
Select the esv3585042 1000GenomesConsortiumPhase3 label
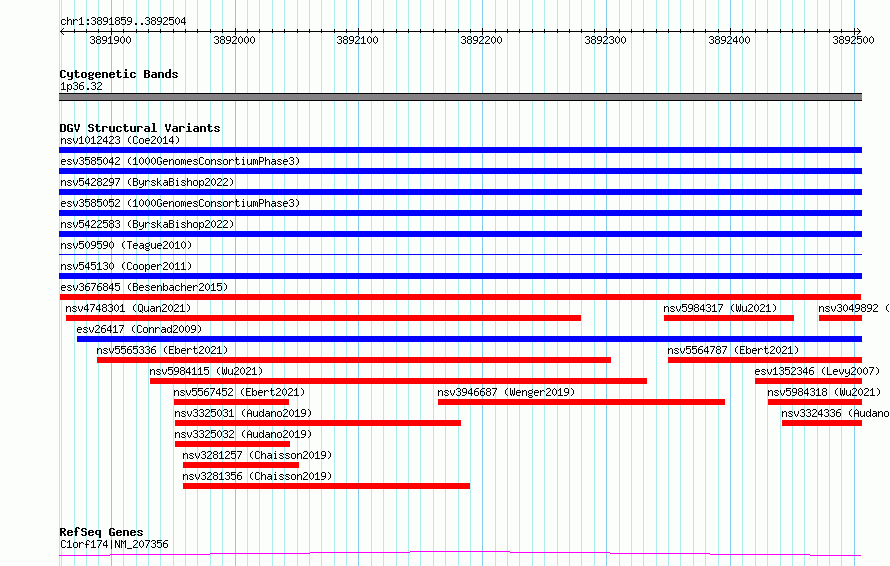point(180,161)
